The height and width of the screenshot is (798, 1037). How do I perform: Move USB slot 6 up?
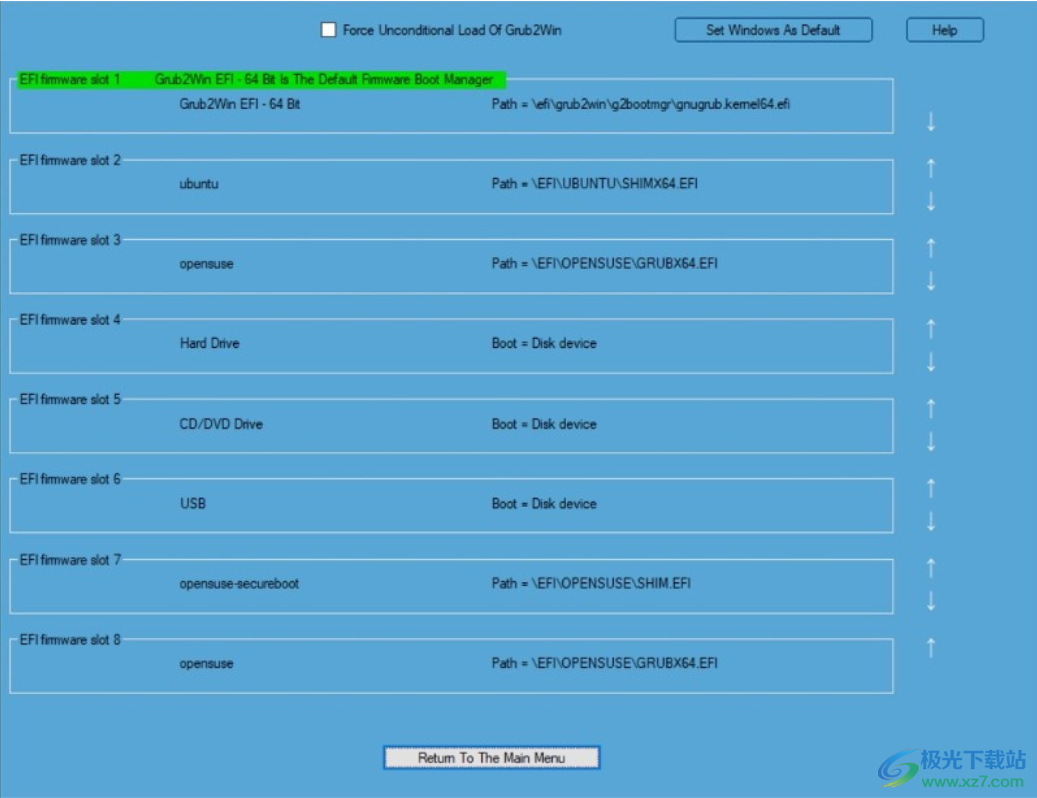931,488
